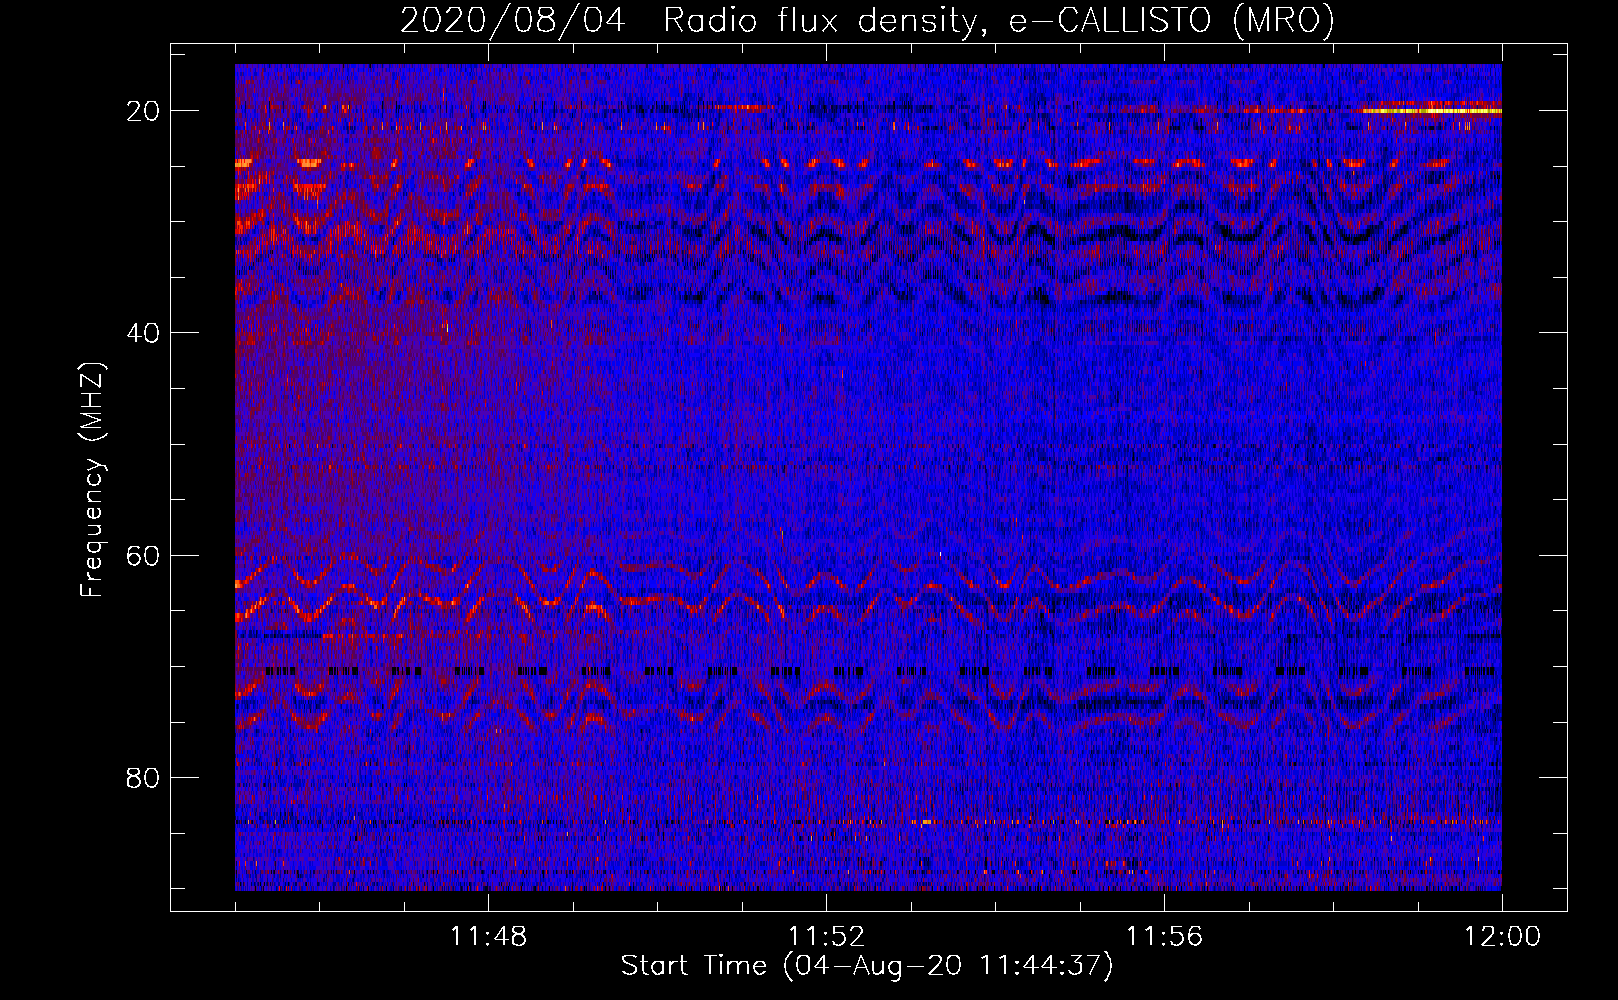Click the 80 MHz frequency tick label

pyautogui.click(x=143, y=777)
